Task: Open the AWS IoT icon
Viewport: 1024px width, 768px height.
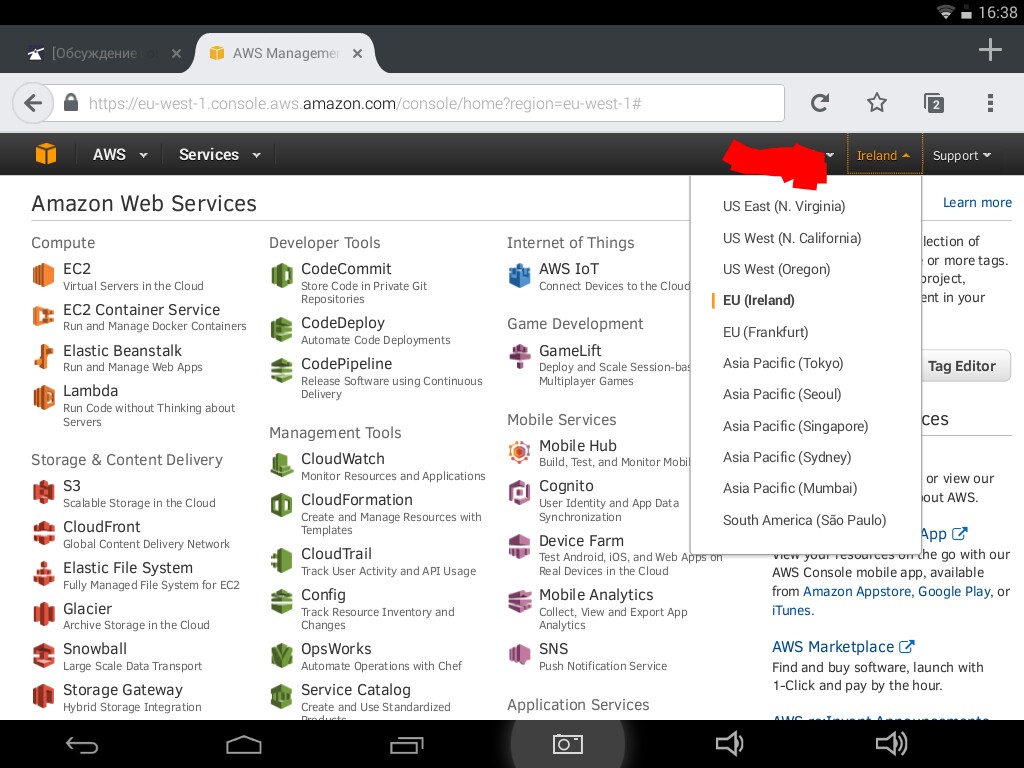Action: click(x=520, y=275)
